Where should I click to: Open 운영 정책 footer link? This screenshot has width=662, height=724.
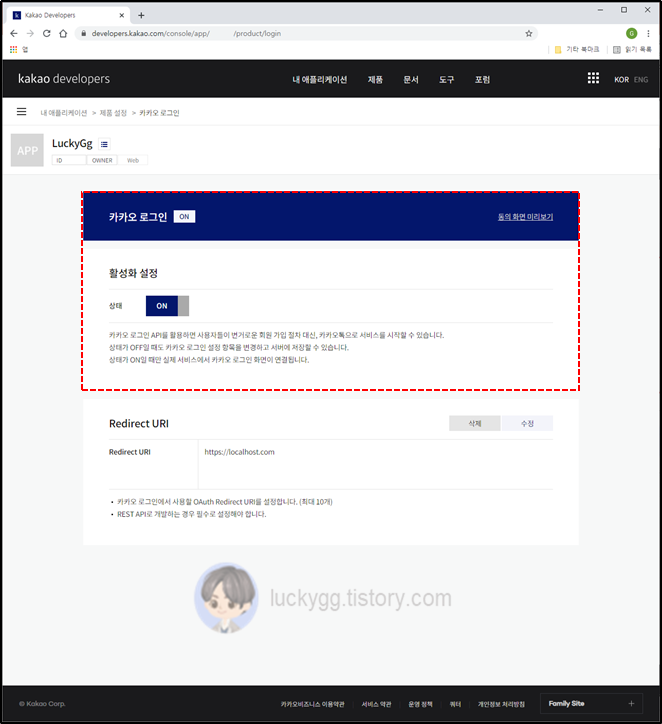420,704
